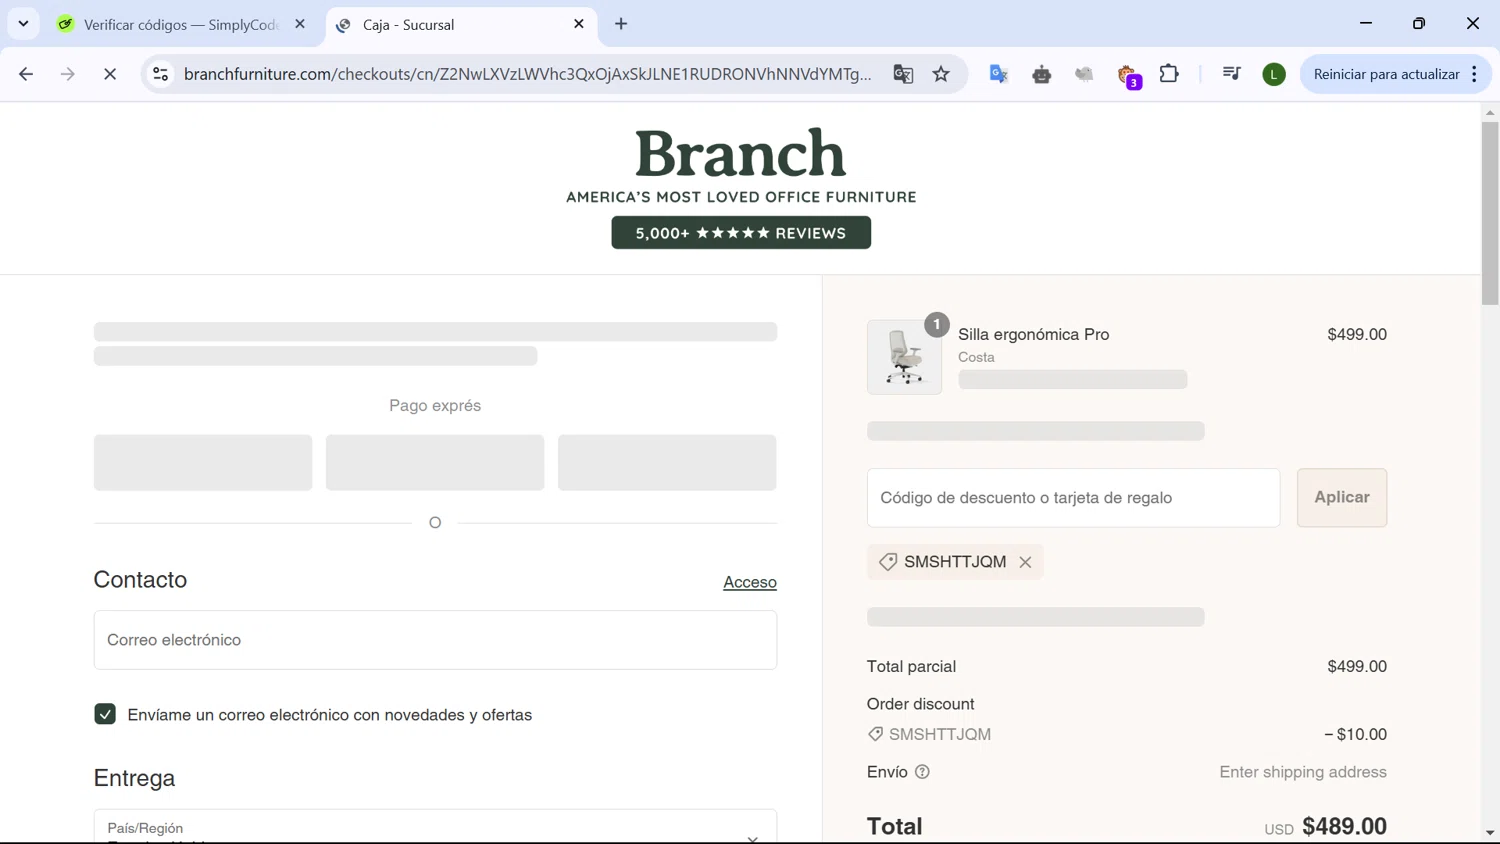This screenshot has width=1500, height=844.
Task: Open the Google Translate extension icon
Action: pos(998,74)
